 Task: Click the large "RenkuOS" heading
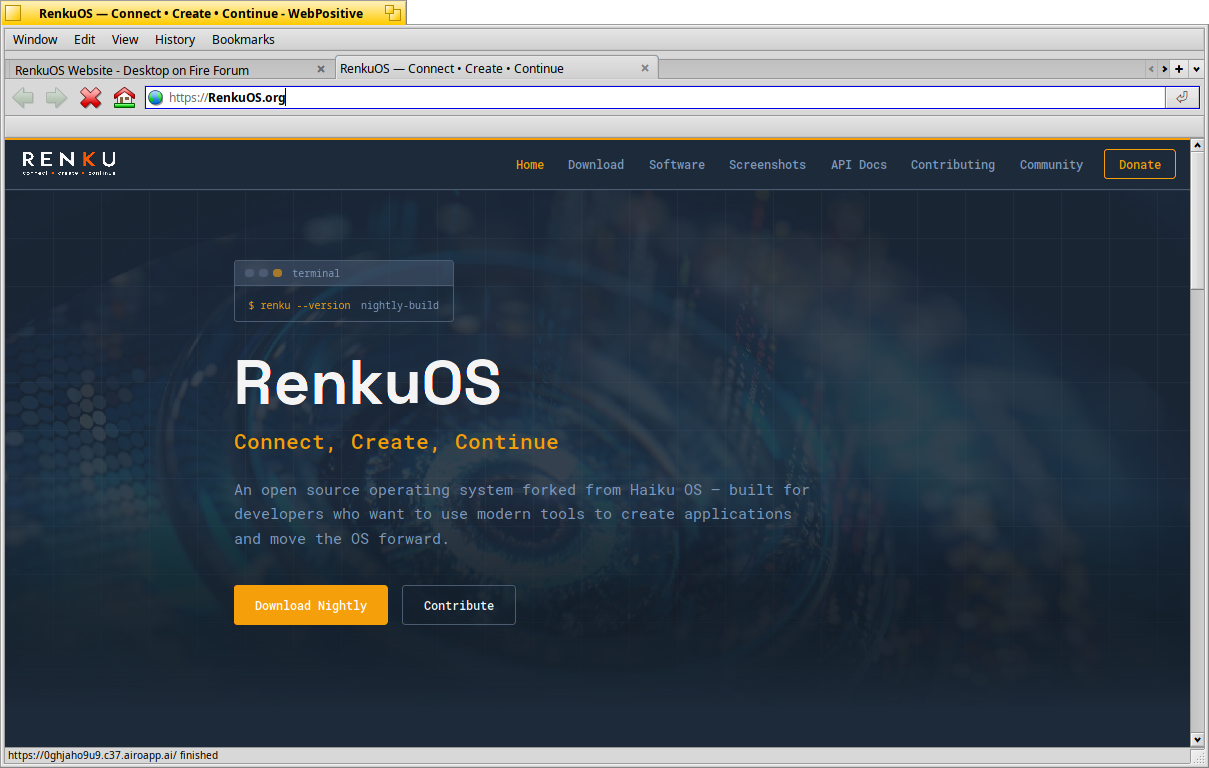pos(367,382)
